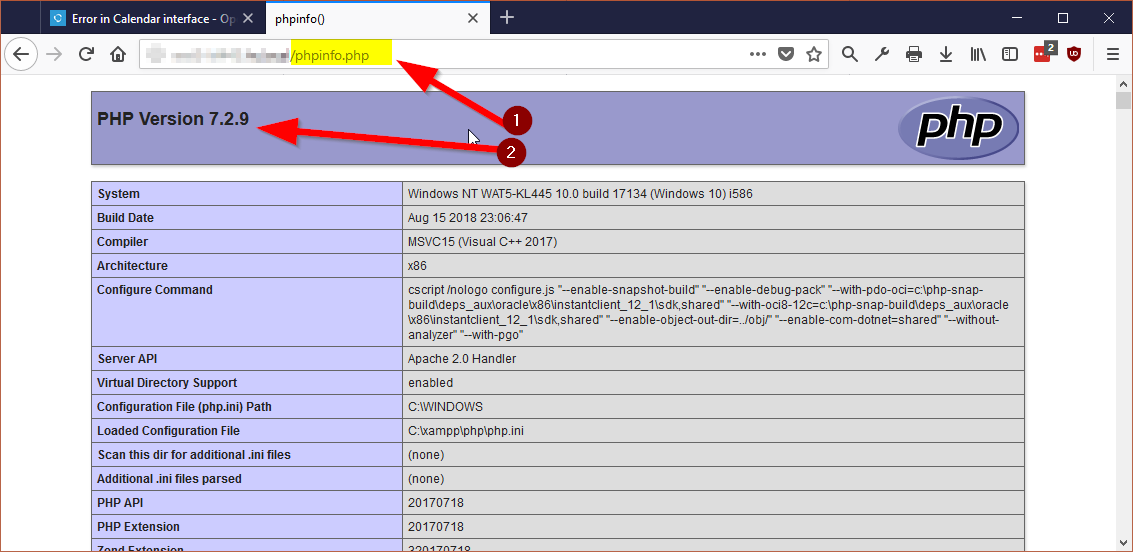Image resolution: width=1133 pixels, height=552 pixels.
Task: Click the Architecture x86 value
Action: (417, 265)
